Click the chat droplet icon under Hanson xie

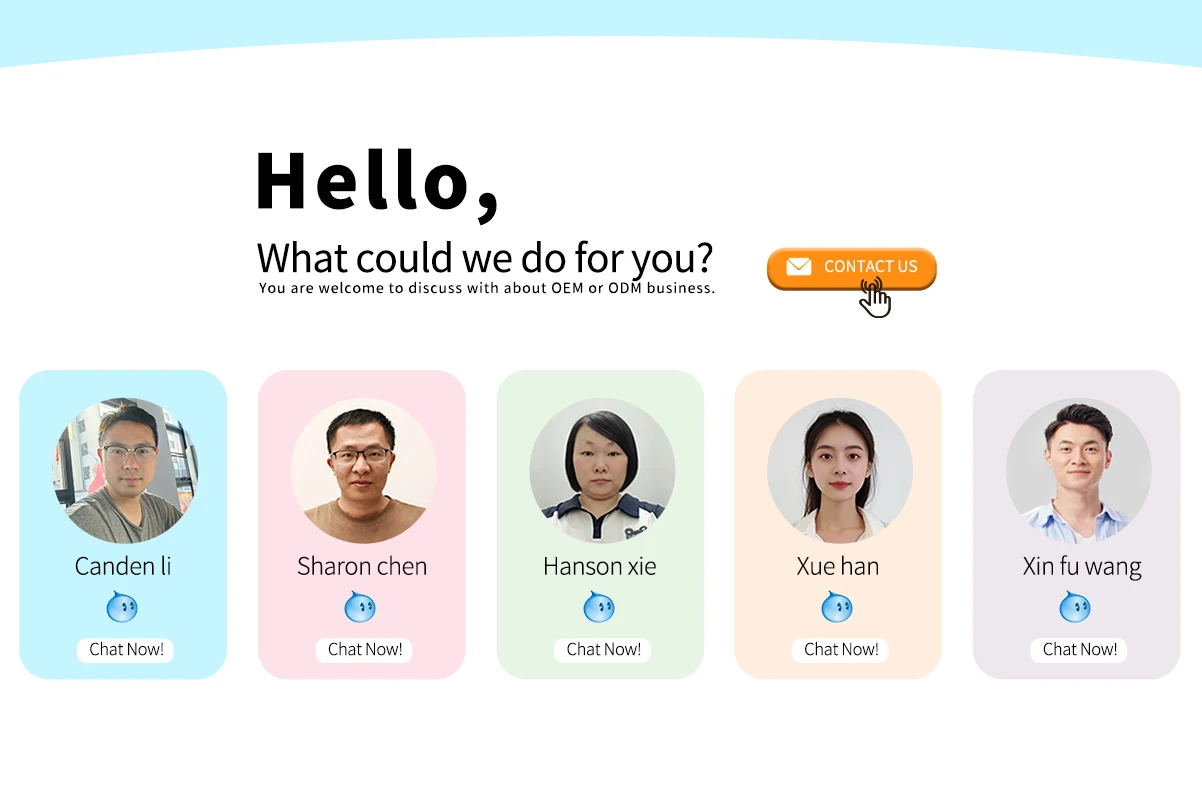pyautogui.click(x=599, y=606)
